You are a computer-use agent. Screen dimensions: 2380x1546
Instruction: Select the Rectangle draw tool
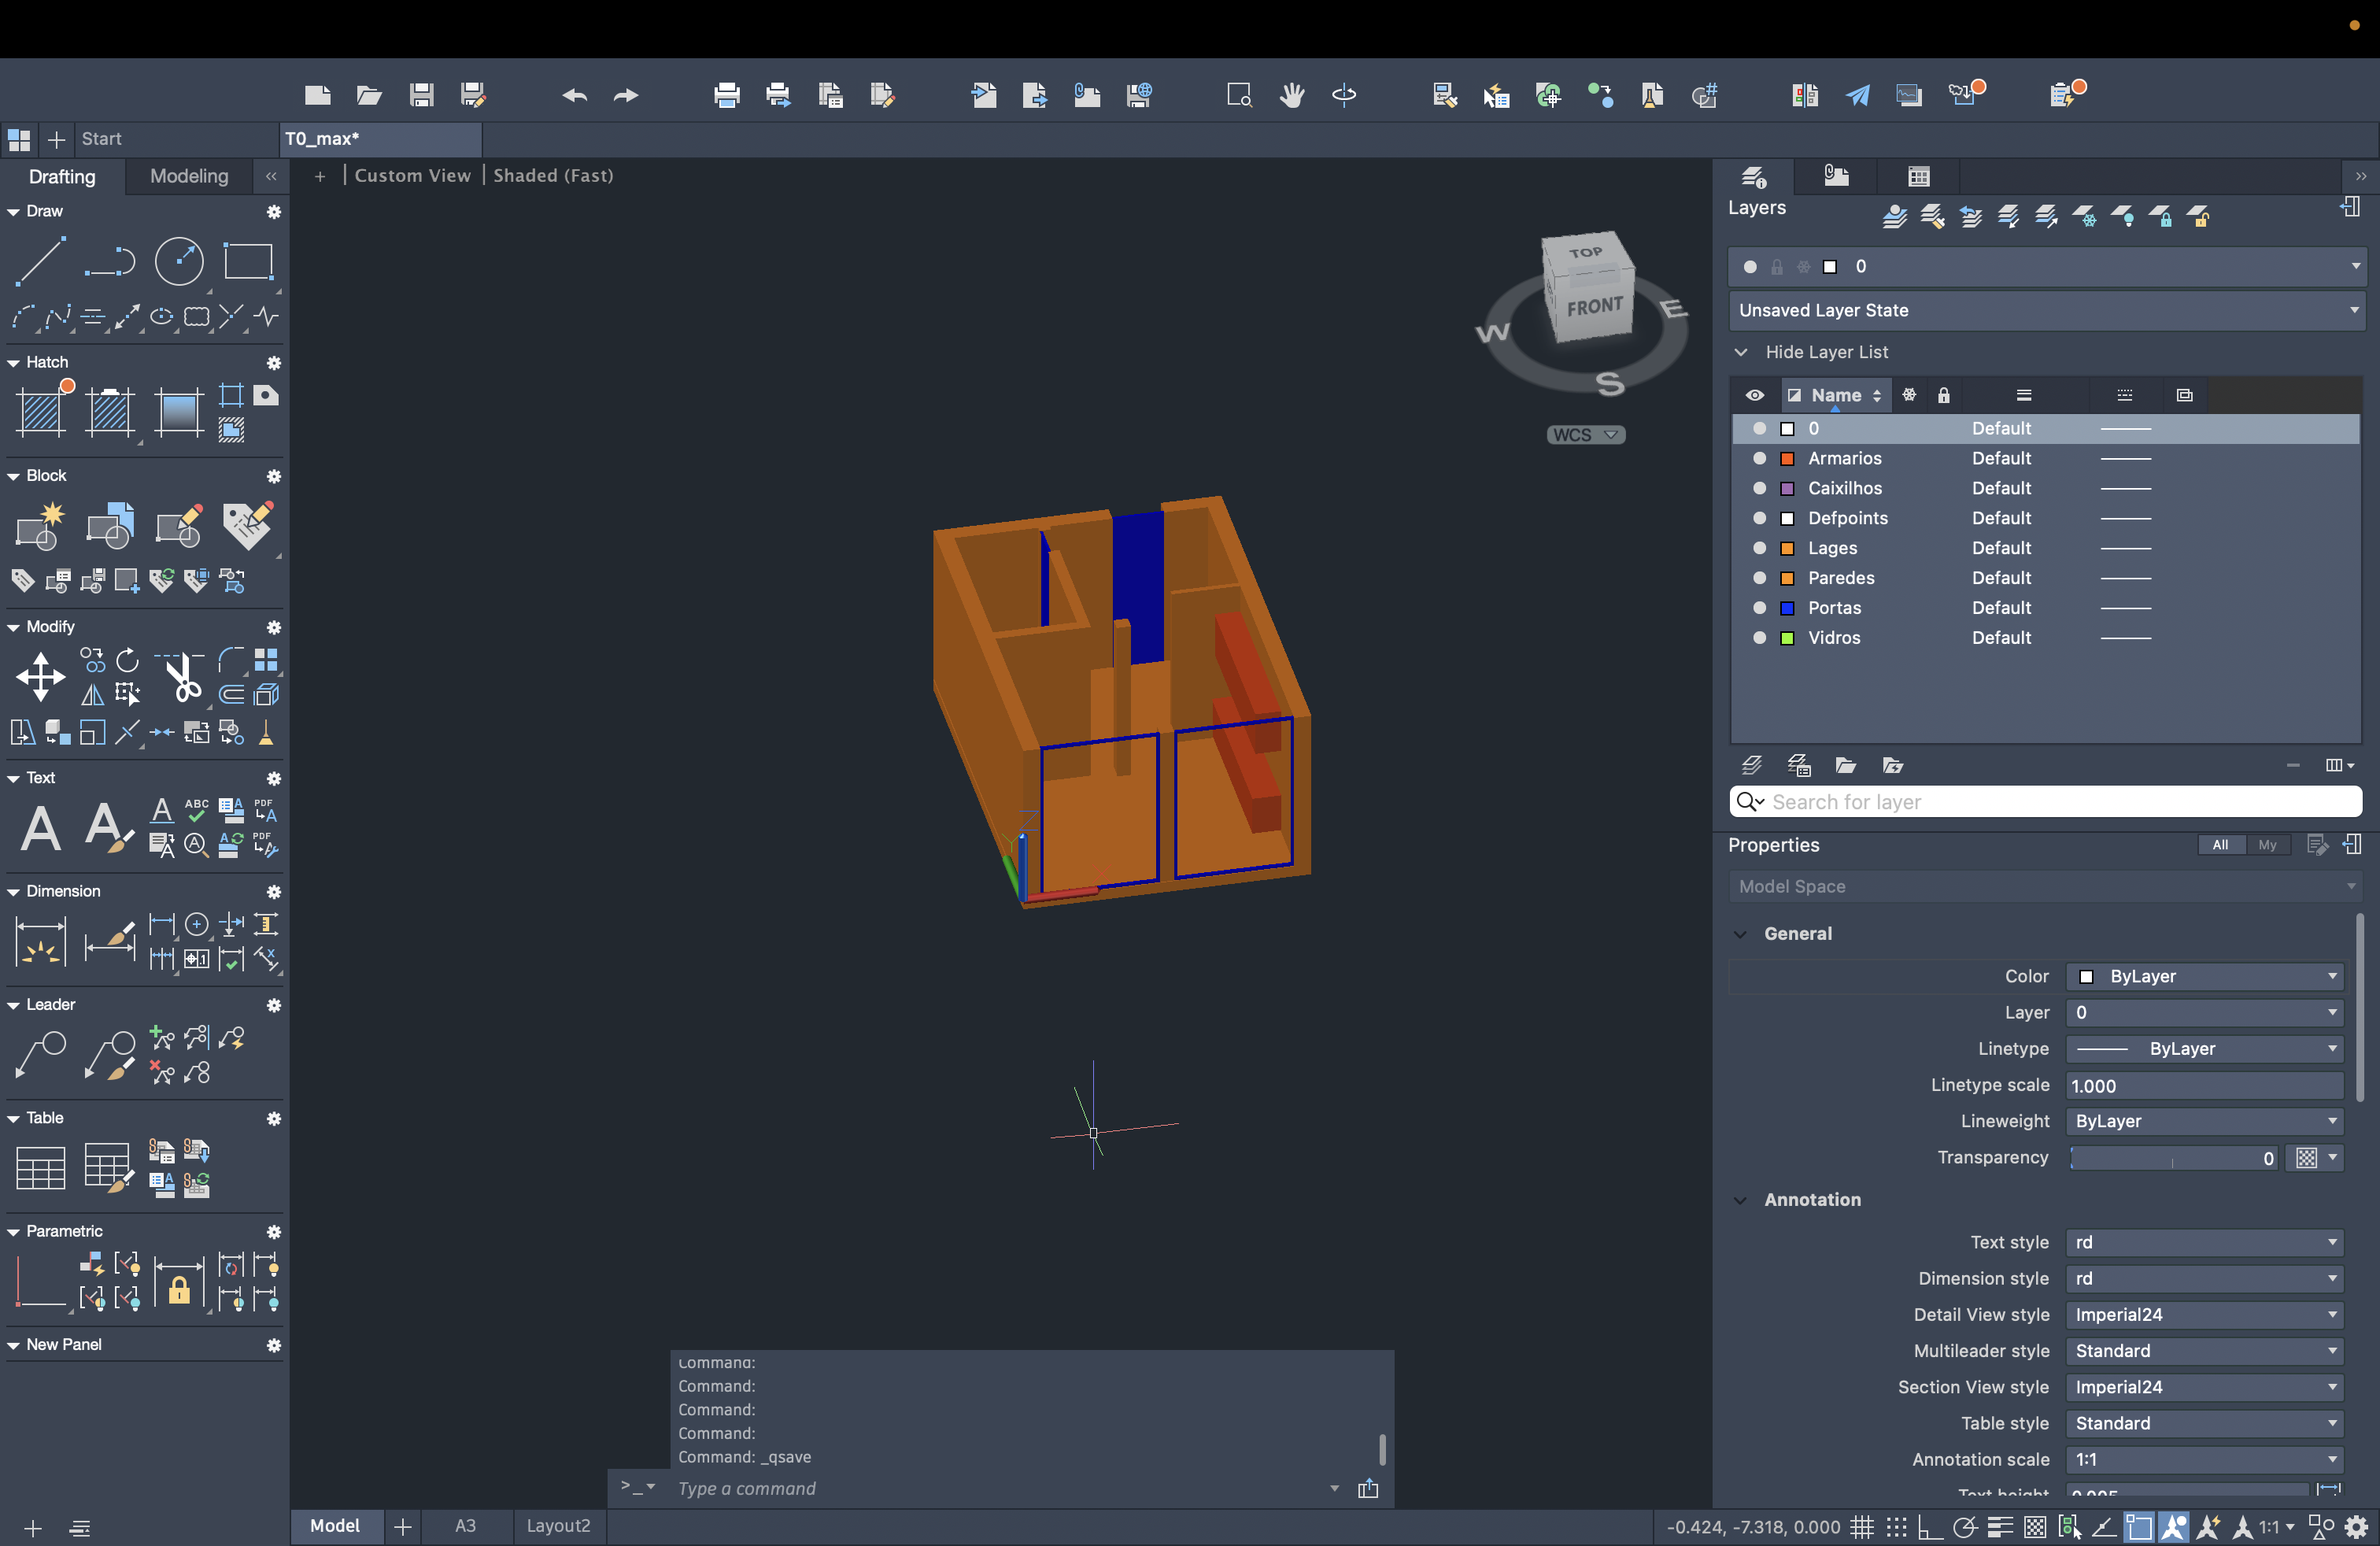point(248,262)
